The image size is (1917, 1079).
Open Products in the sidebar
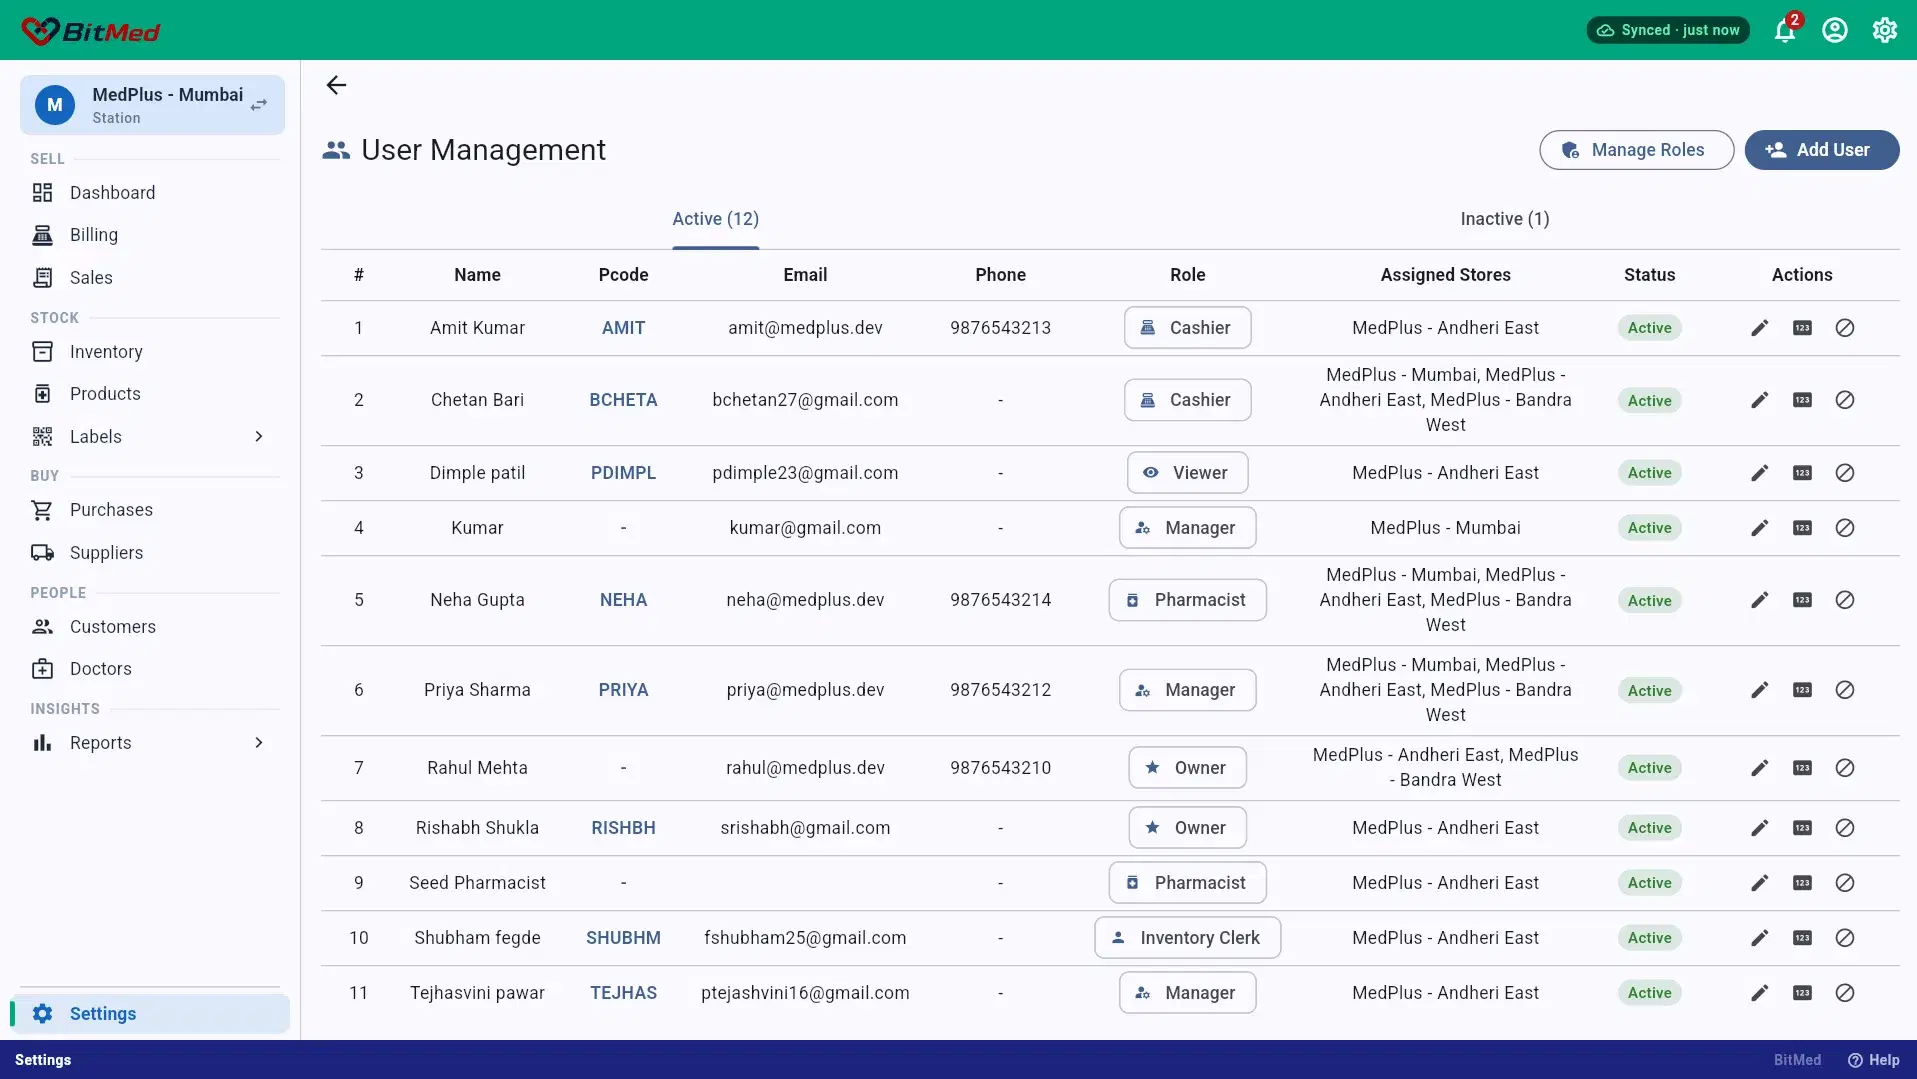(152, 394)
